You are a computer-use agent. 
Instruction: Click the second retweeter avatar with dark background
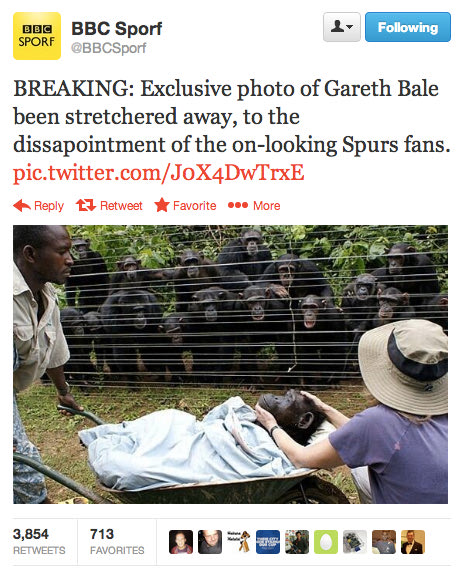tap(210, 542)
